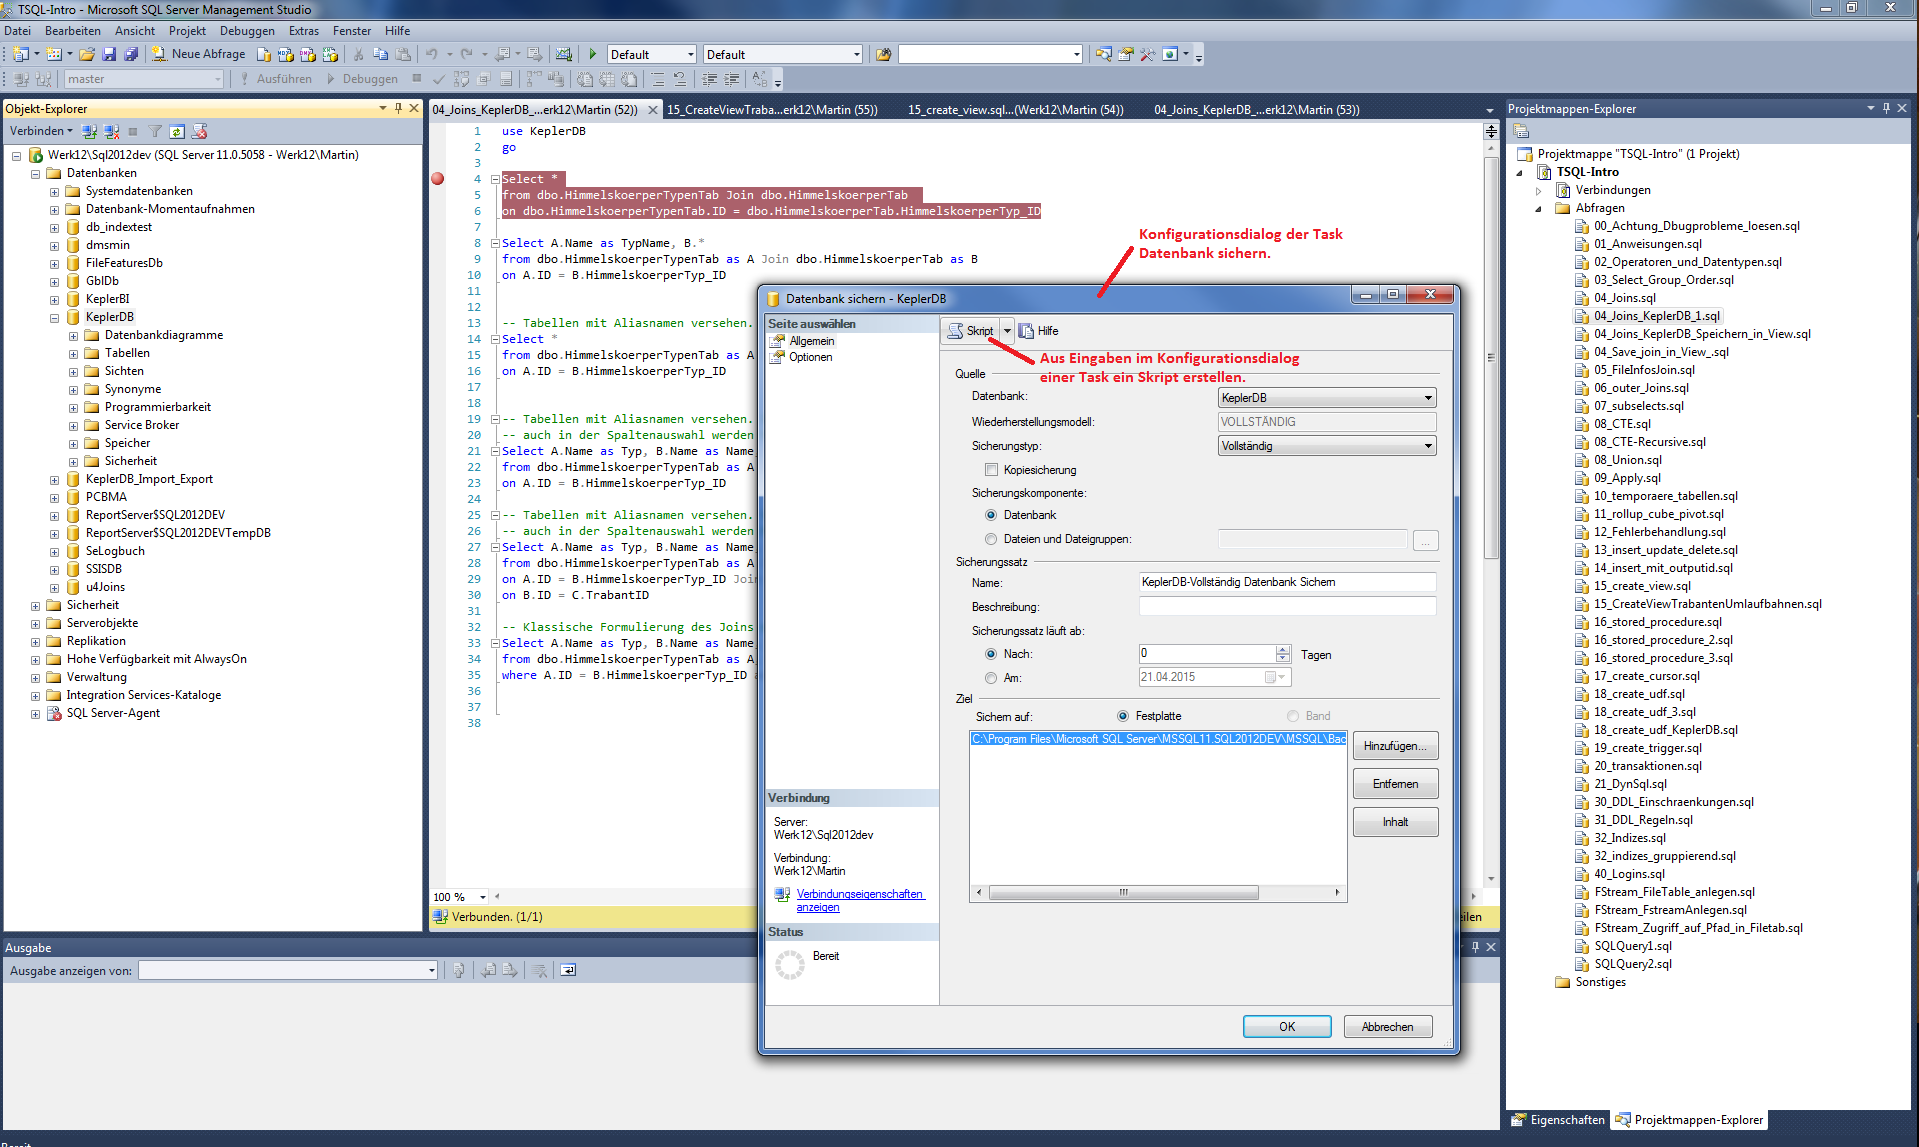
Task: Open the editor zoom 100 % dropdown
Action: [483, 897]
